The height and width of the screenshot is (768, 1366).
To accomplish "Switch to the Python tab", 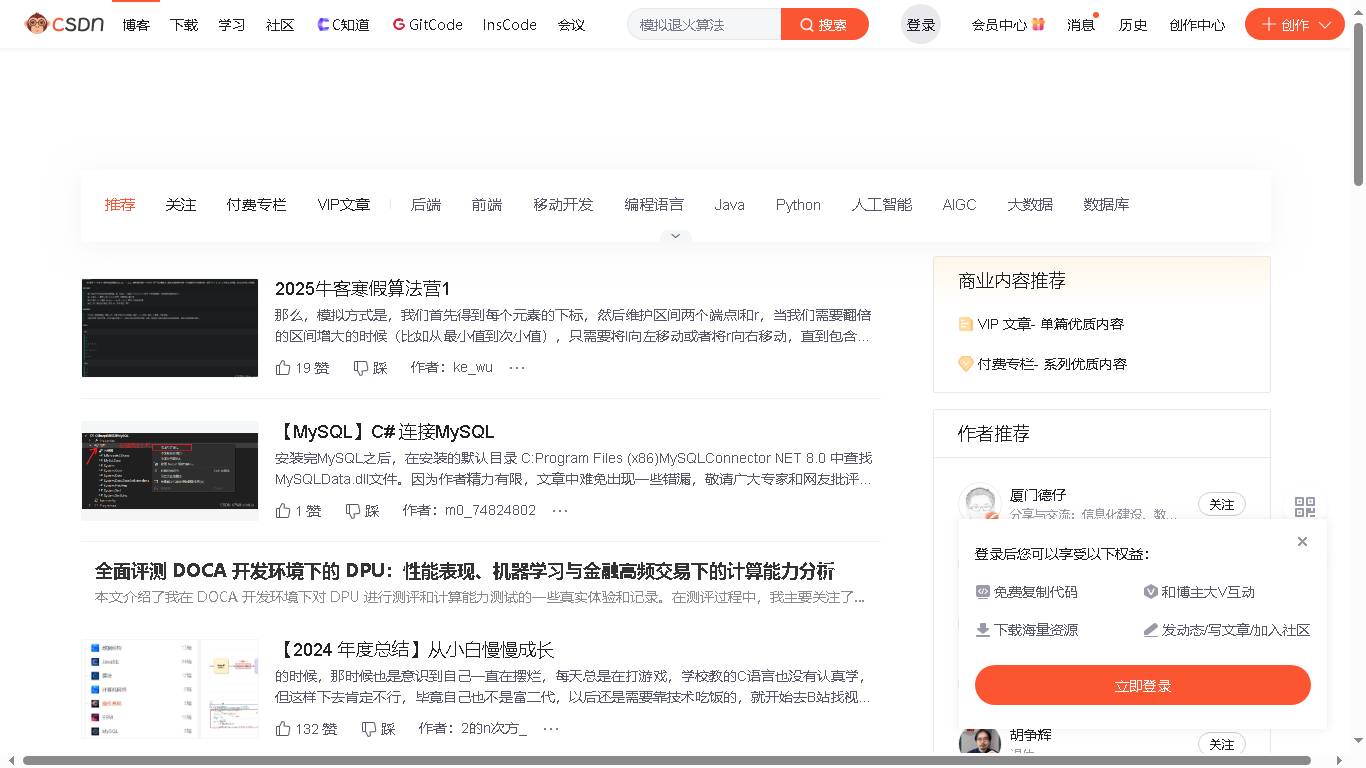I will [798, 205].
